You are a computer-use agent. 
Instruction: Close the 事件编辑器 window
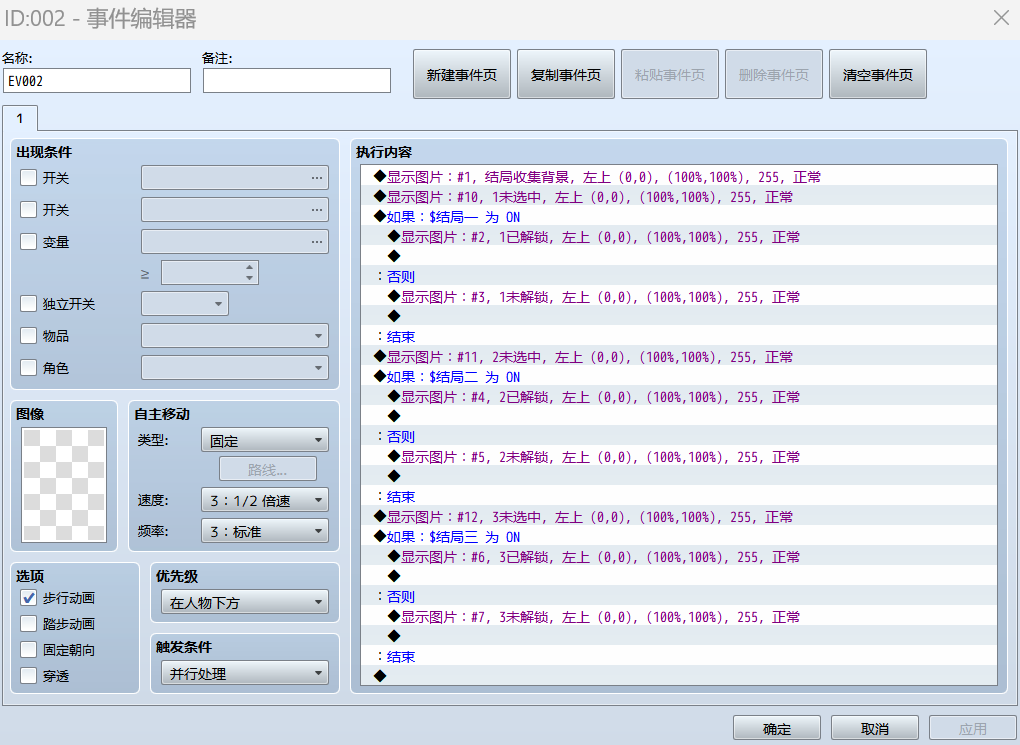click(x=1001, y=18)
